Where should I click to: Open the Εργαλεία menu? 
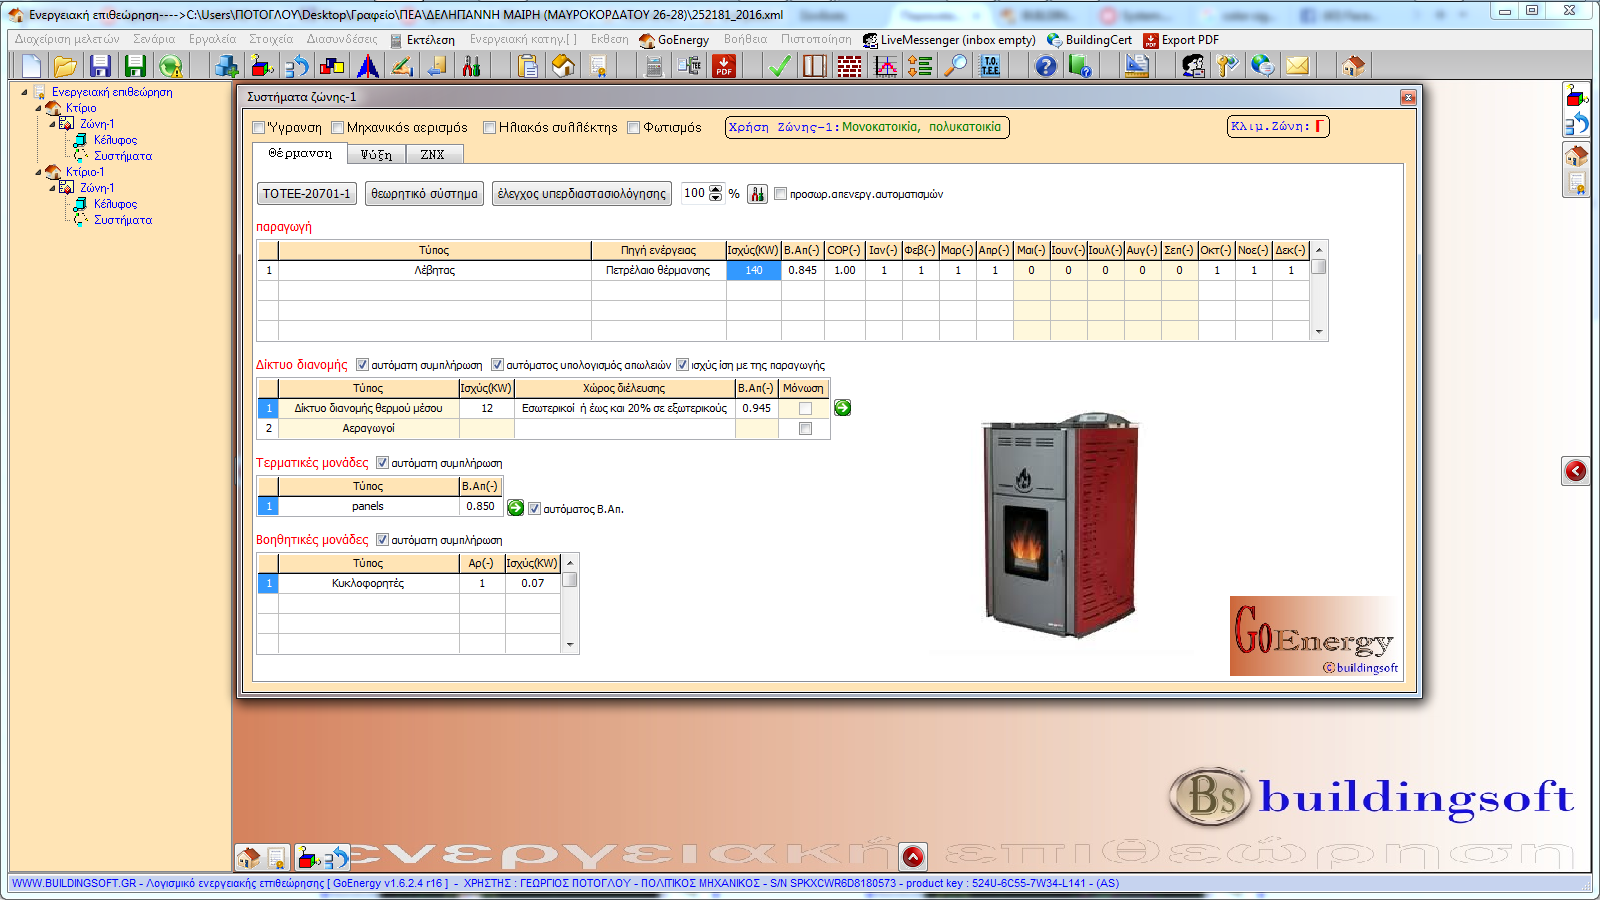pos(212,40)
